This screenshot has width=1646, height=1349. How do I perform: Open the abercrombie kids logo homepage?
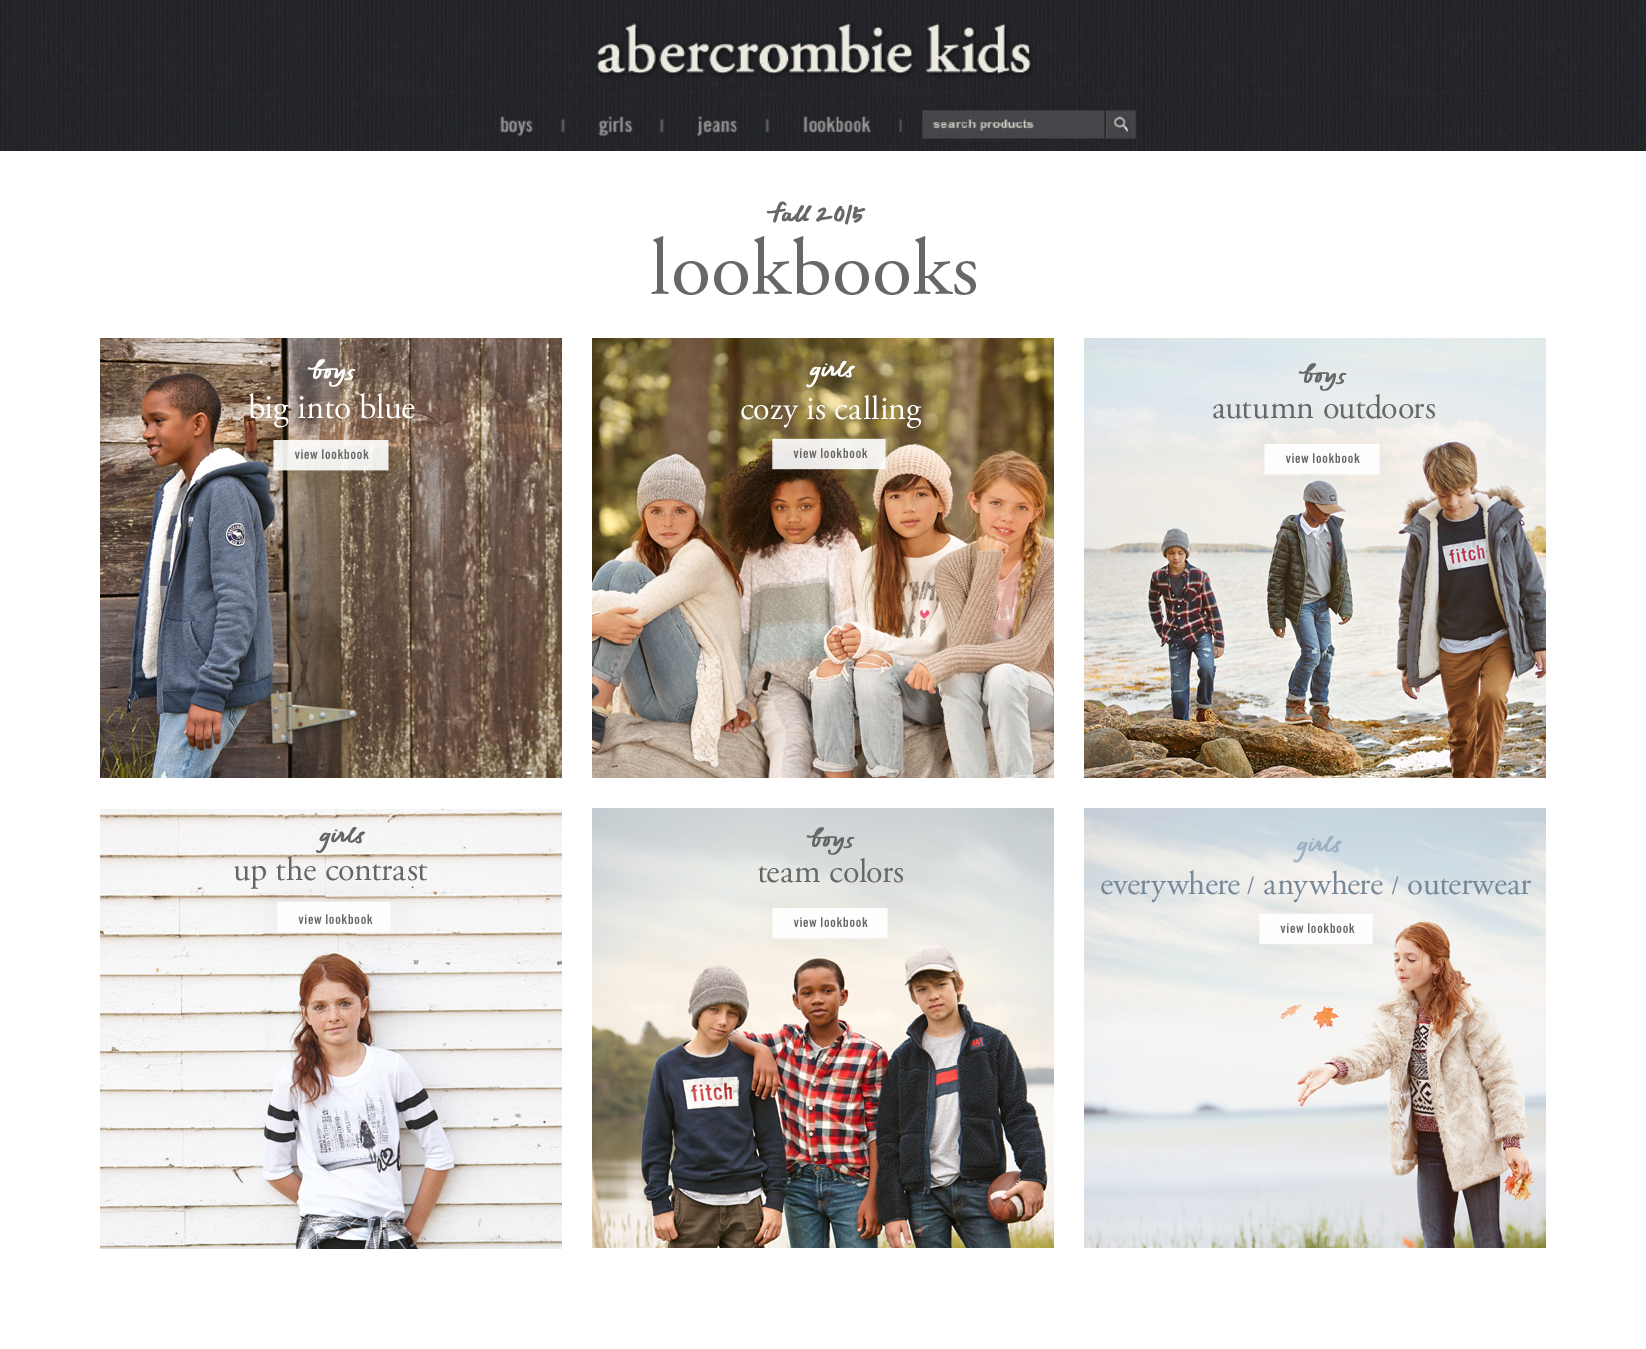[x=813, y=51]
